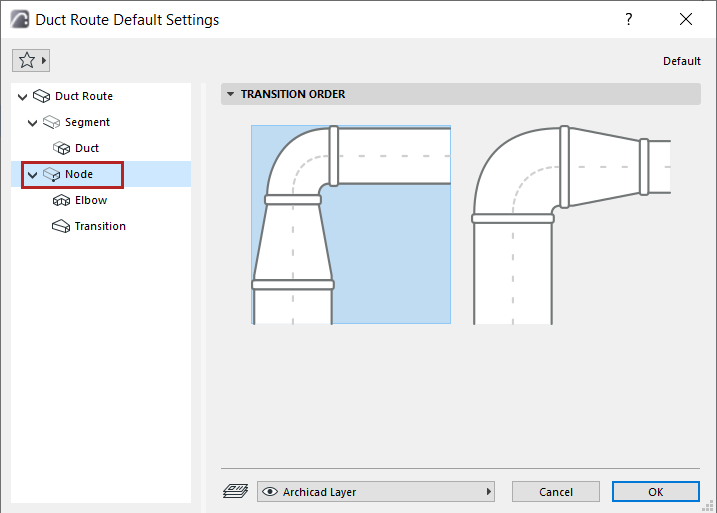The width and height of the screenshot is (717, 513).
Task: Click the Archicad logo in title bar
Action: click(19, 19)
